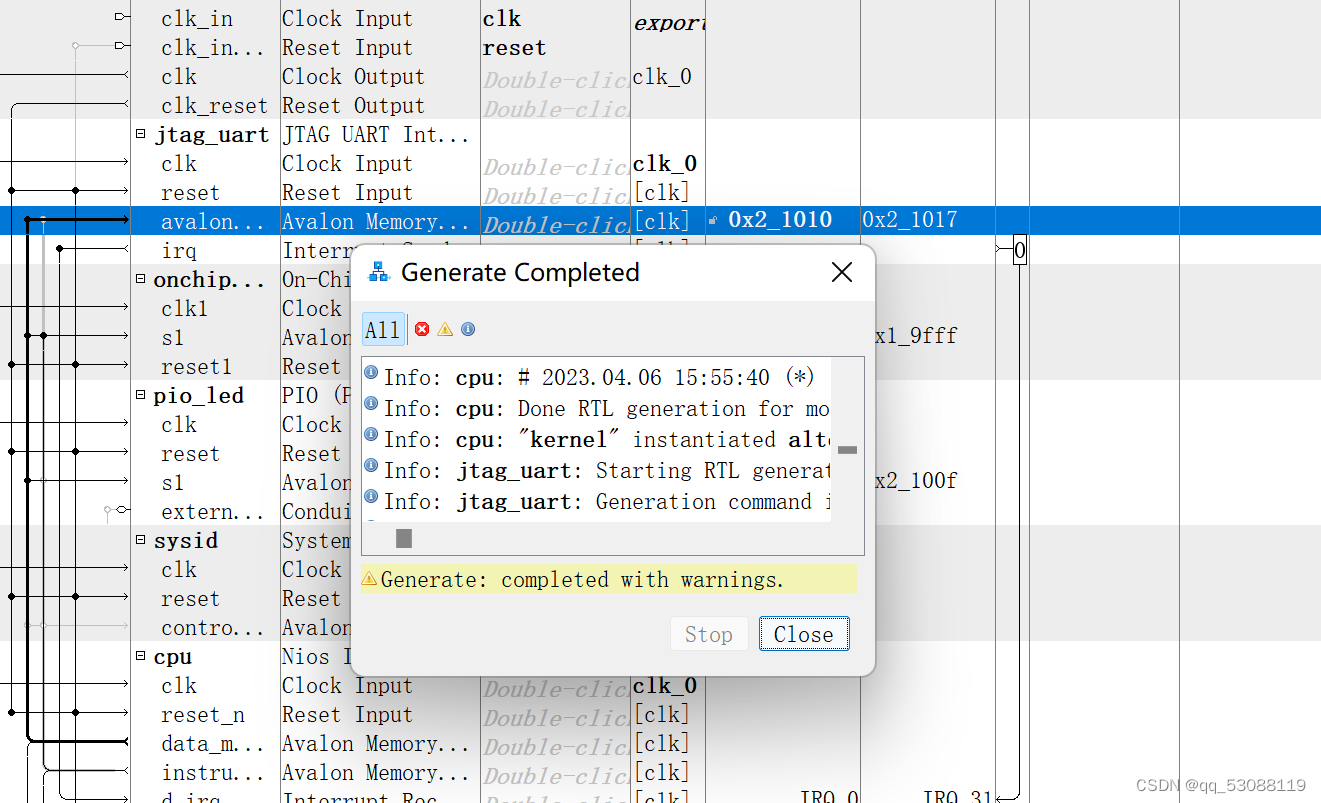Click bold clk_0 cell in jtag_uart clk row
The height and width of the screenshot is (803, 1321).
pos(665,164)
